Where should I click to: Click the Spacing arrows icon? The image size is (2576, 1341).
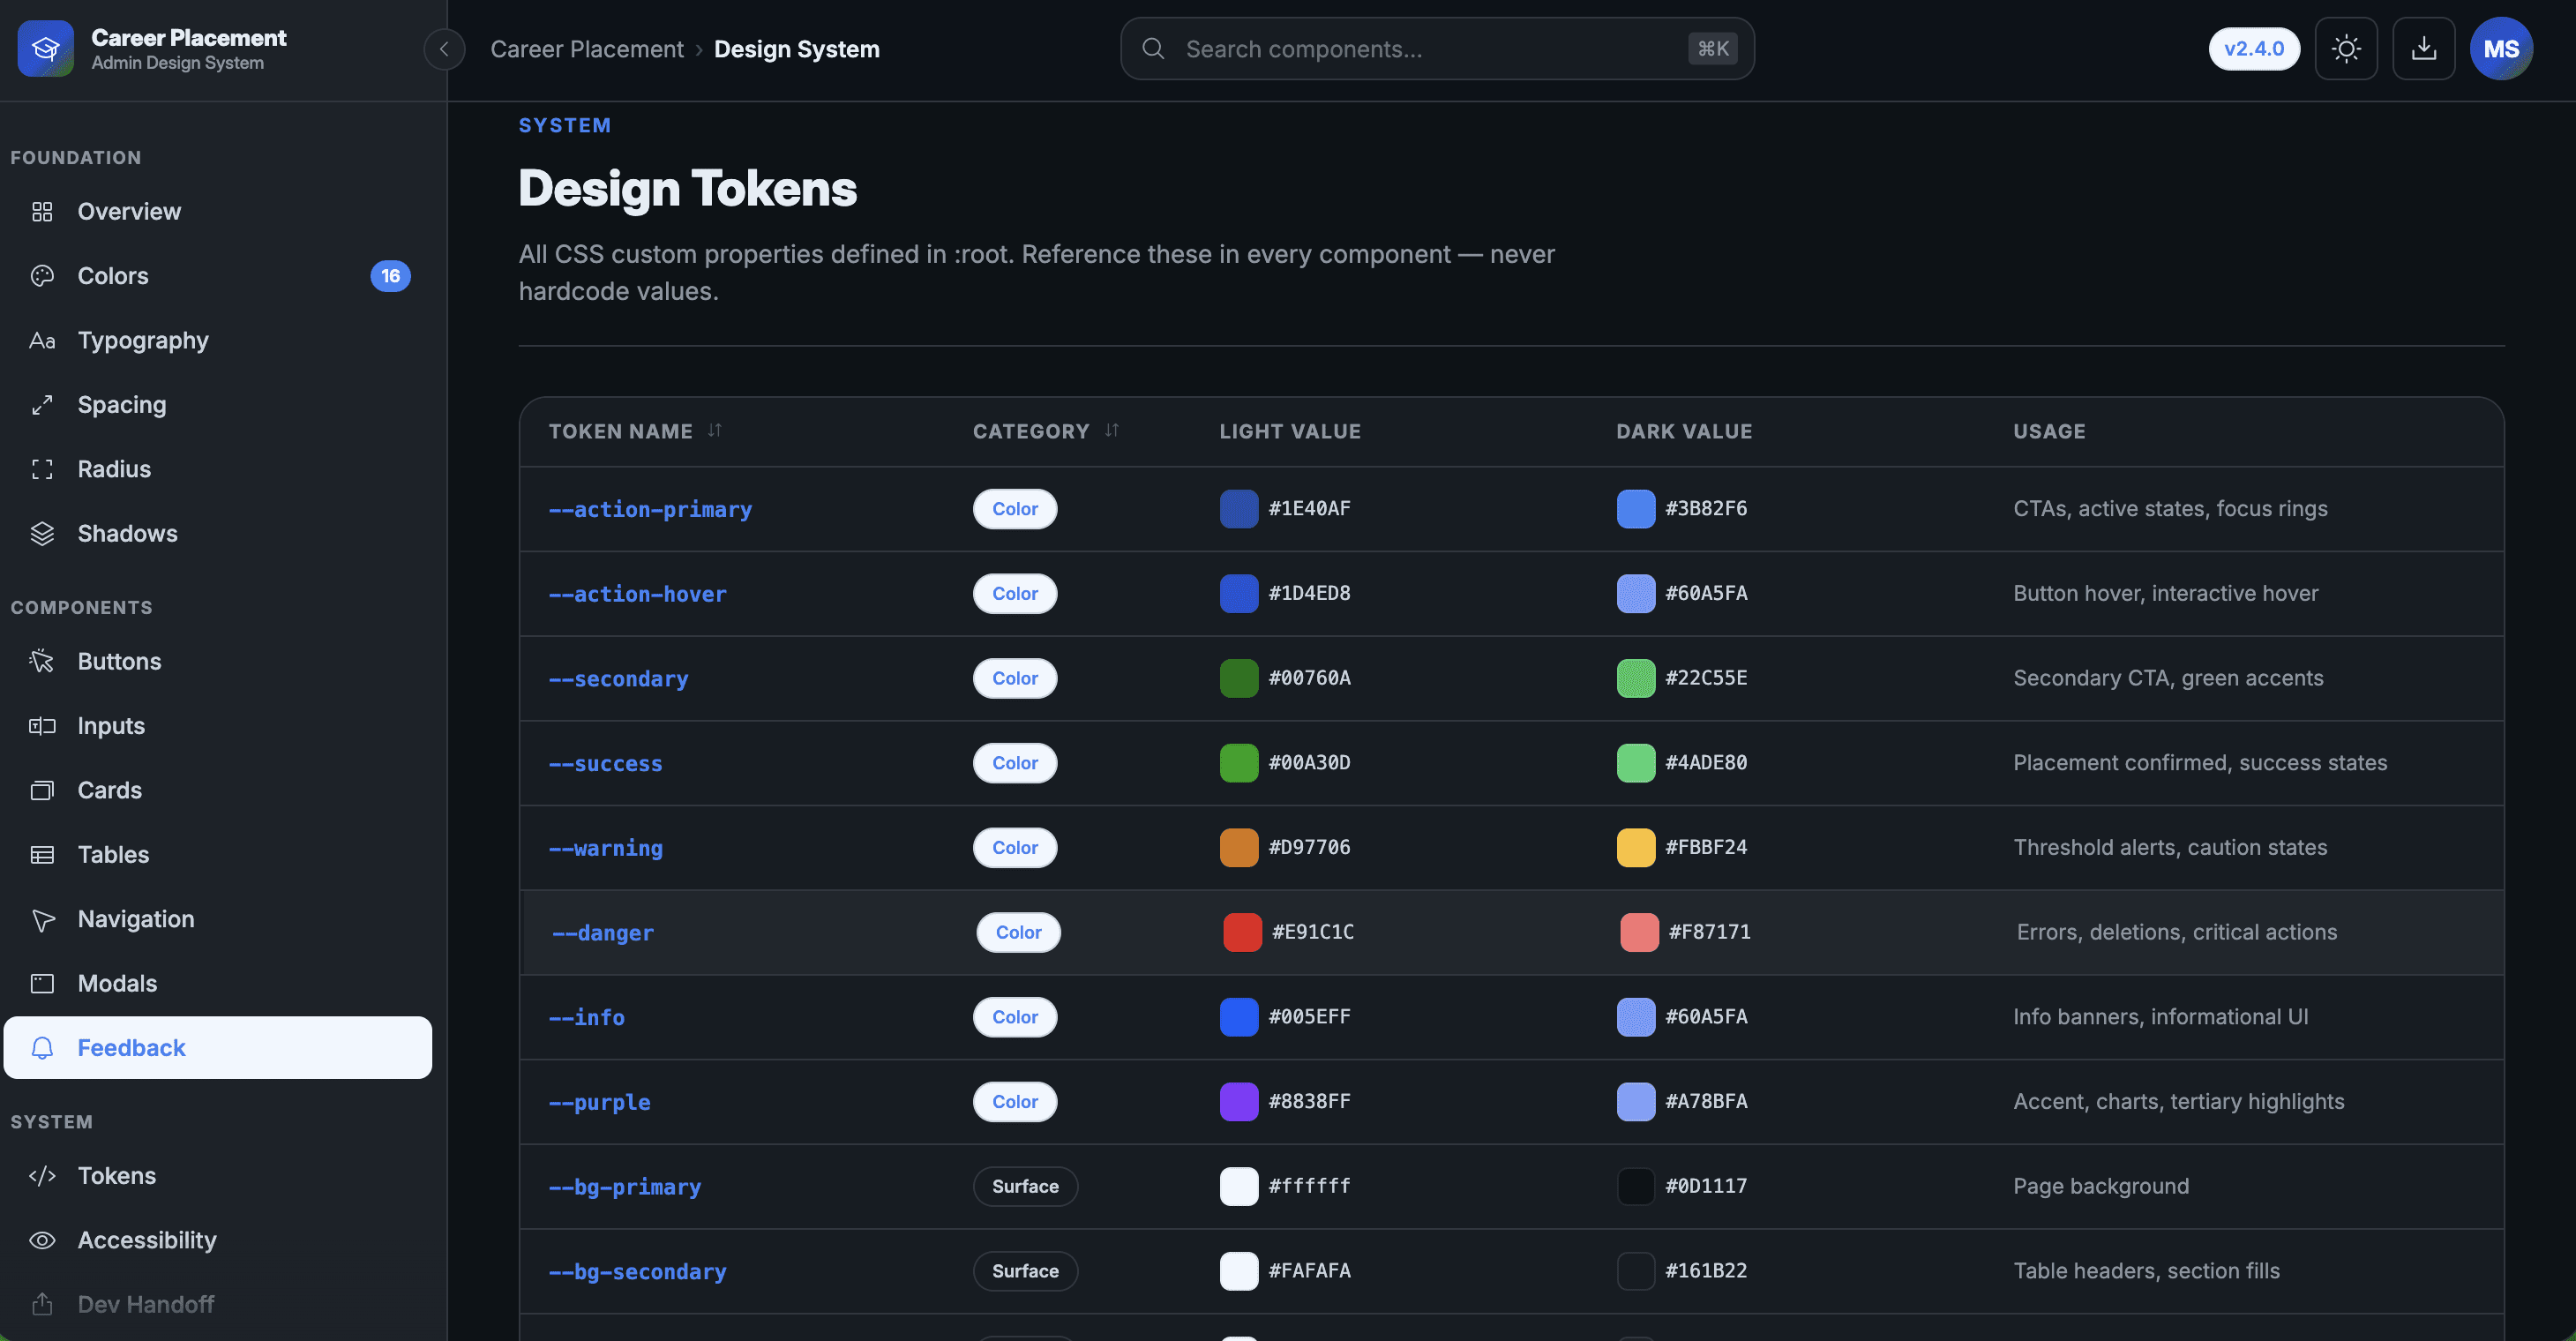click(42, 405)
